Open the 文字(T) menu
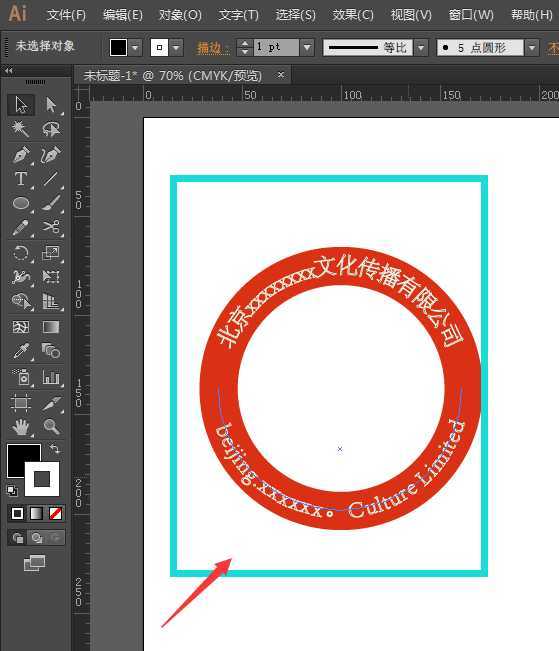This screenshot has width=559, height=651. (x=238, y=15)
